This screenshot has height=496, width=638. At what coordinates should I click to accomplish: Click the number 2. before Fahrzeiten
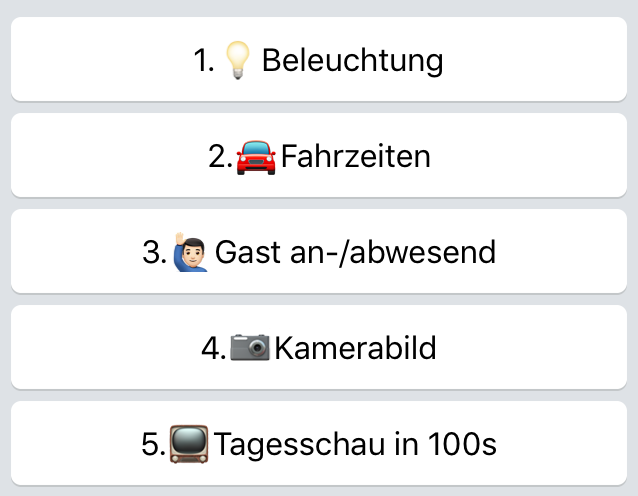220,157
